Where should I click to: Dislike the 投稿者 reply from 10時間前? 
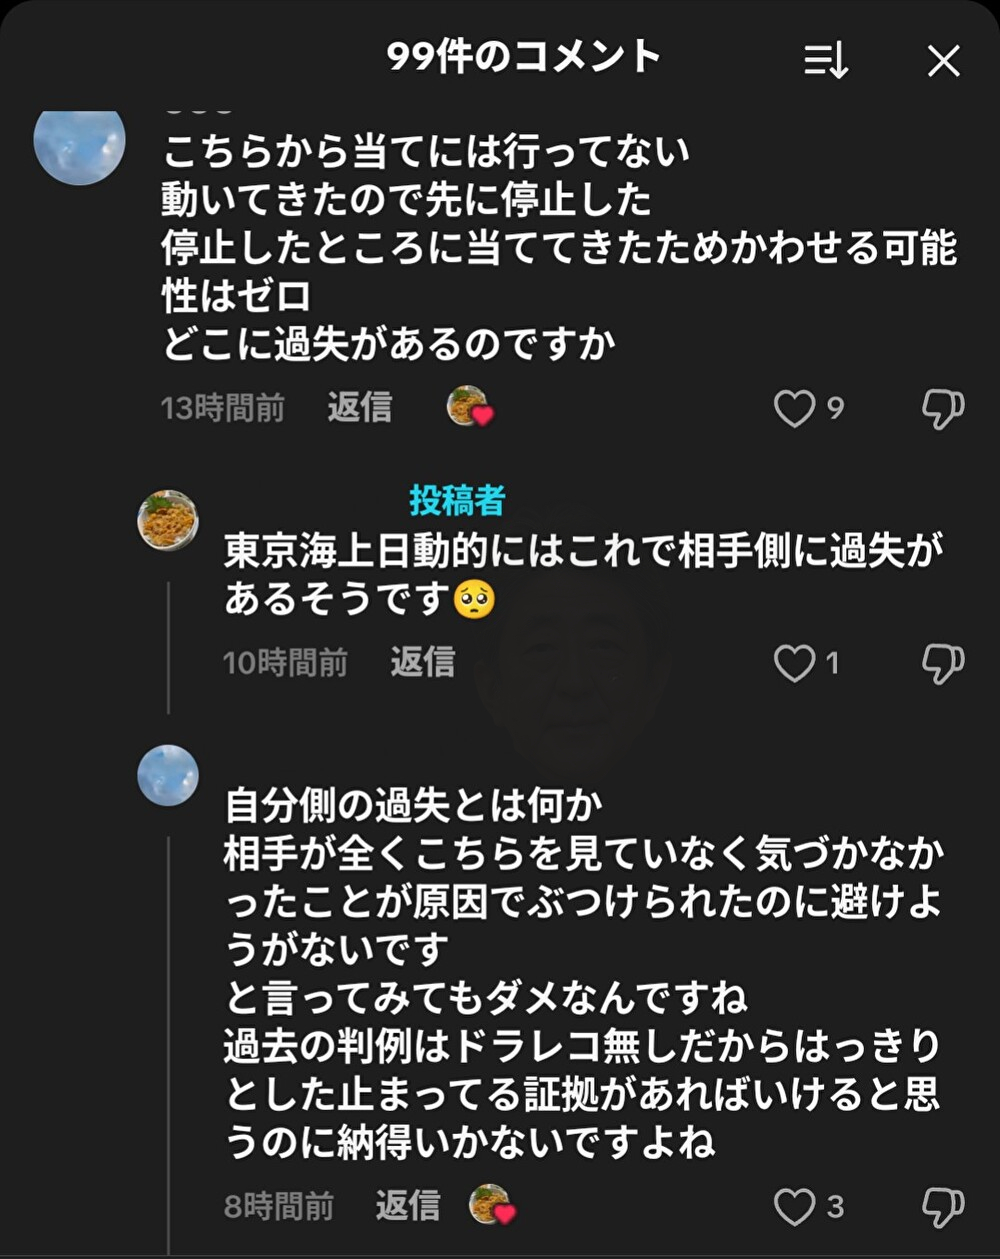click(x=942, y=663)
